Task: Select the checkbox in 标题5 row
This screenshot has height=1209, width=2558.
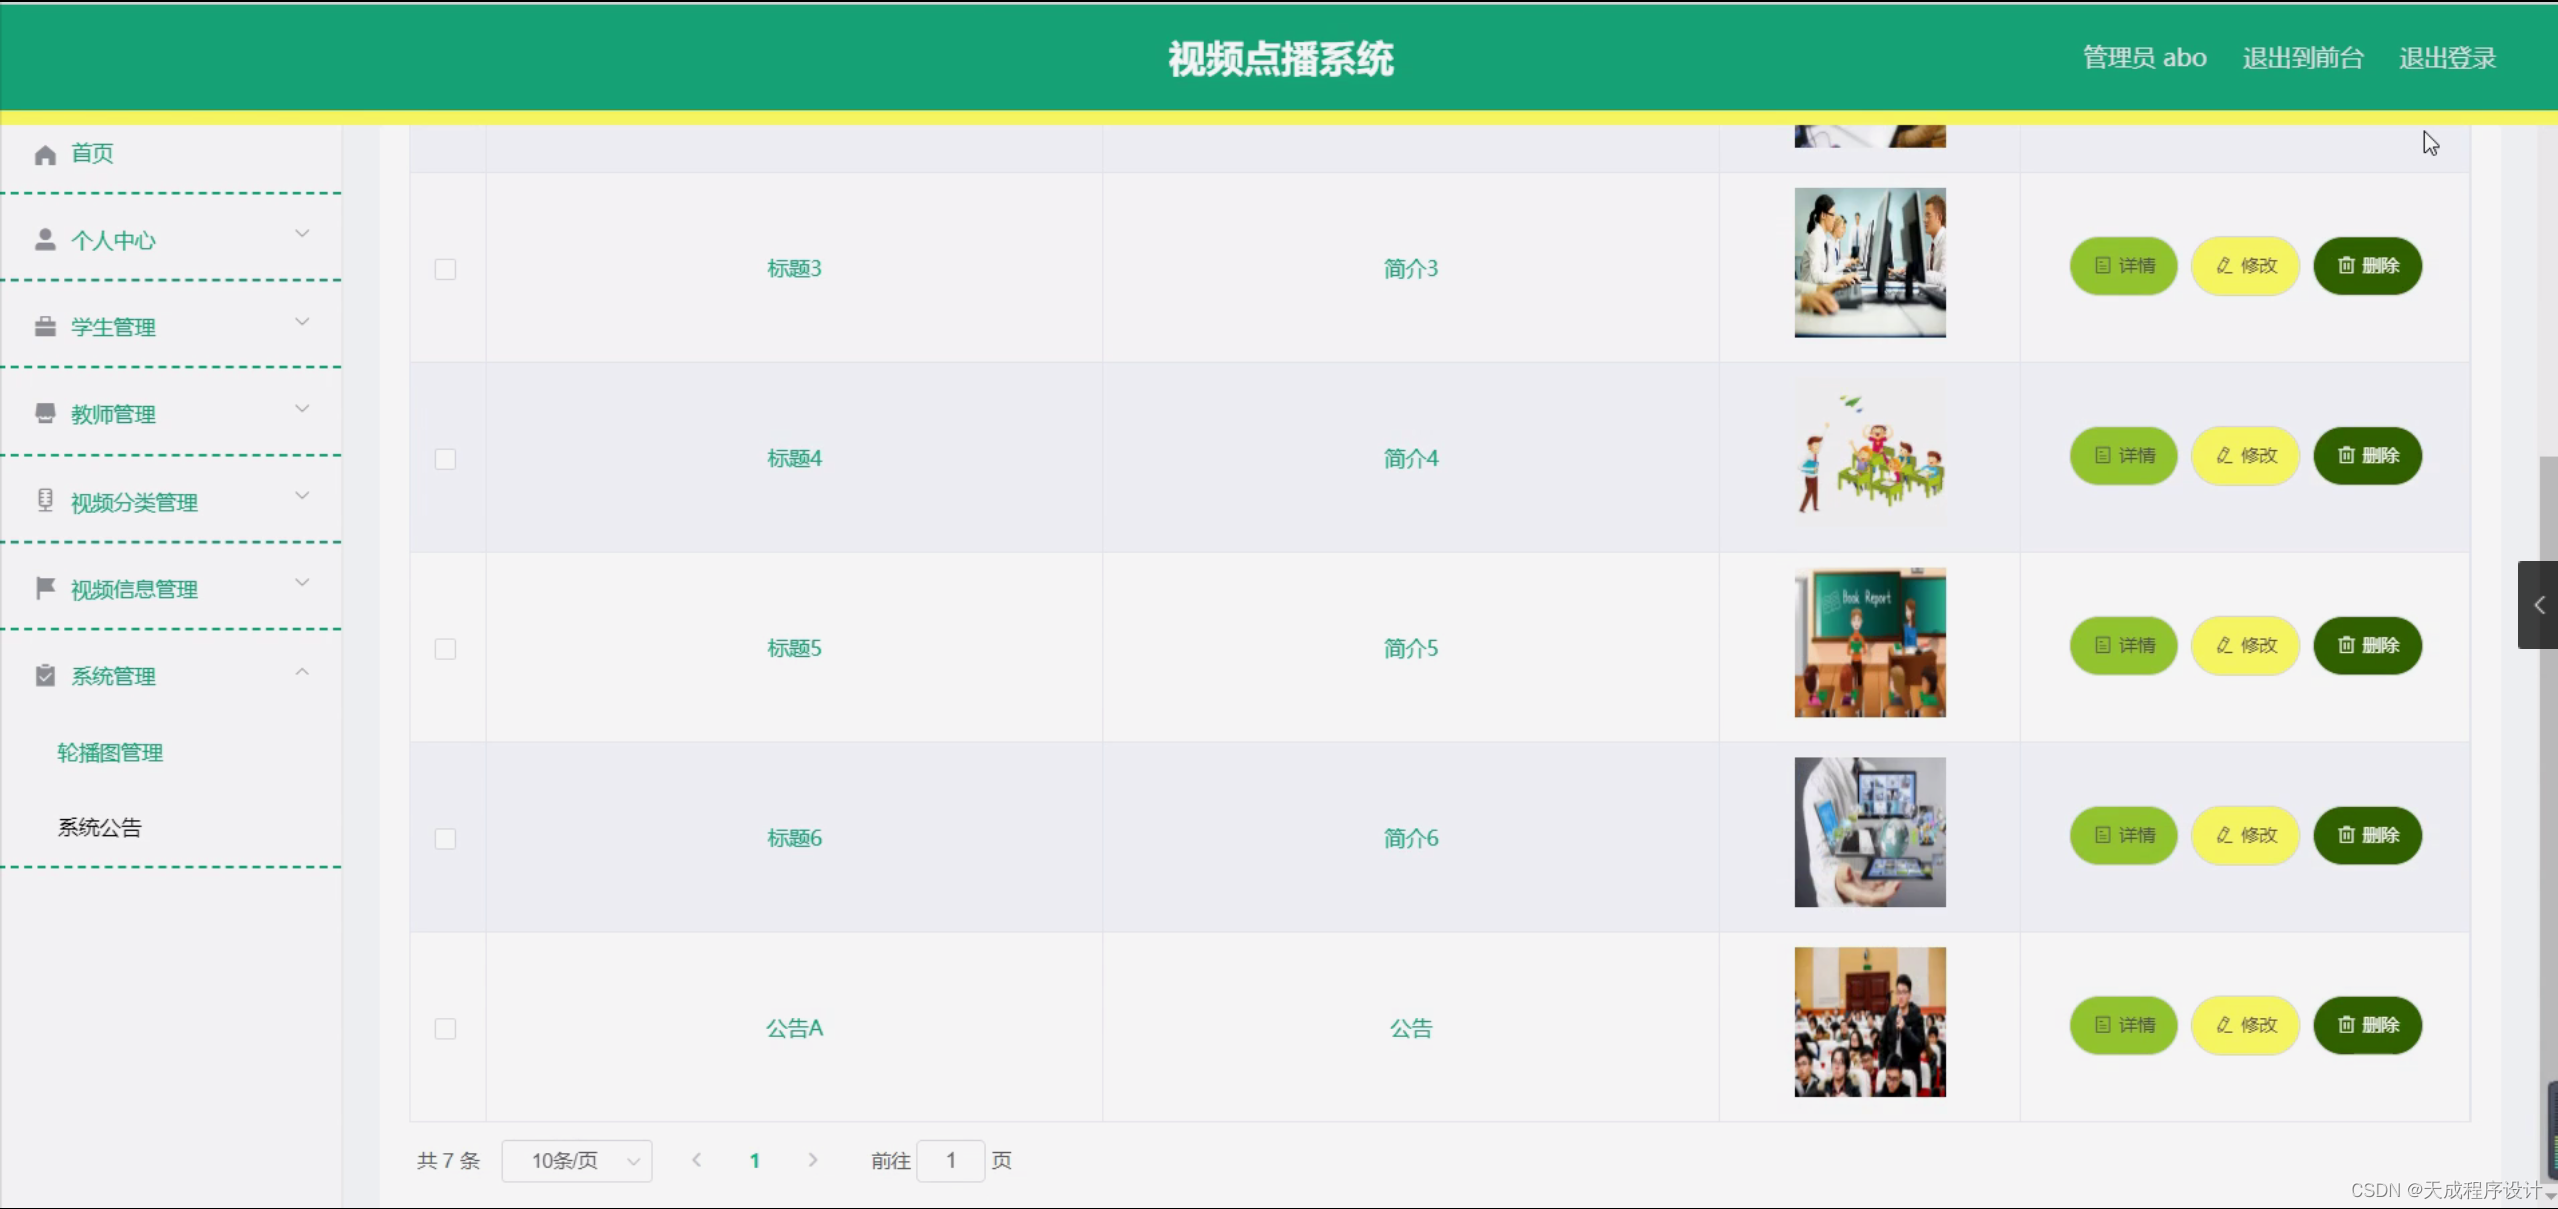Action: coord(445,649)
